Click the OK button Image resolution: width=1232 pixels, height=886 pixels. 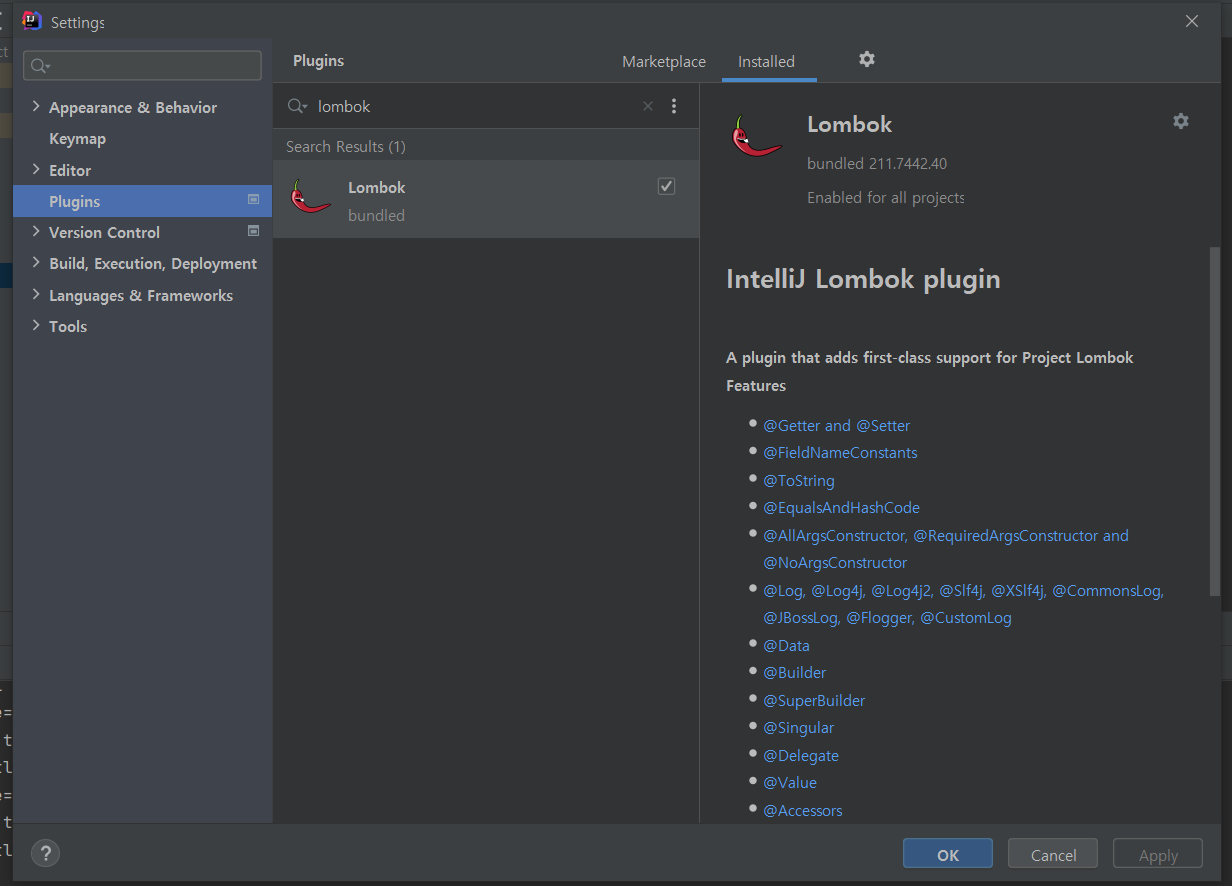click(948, 855)
